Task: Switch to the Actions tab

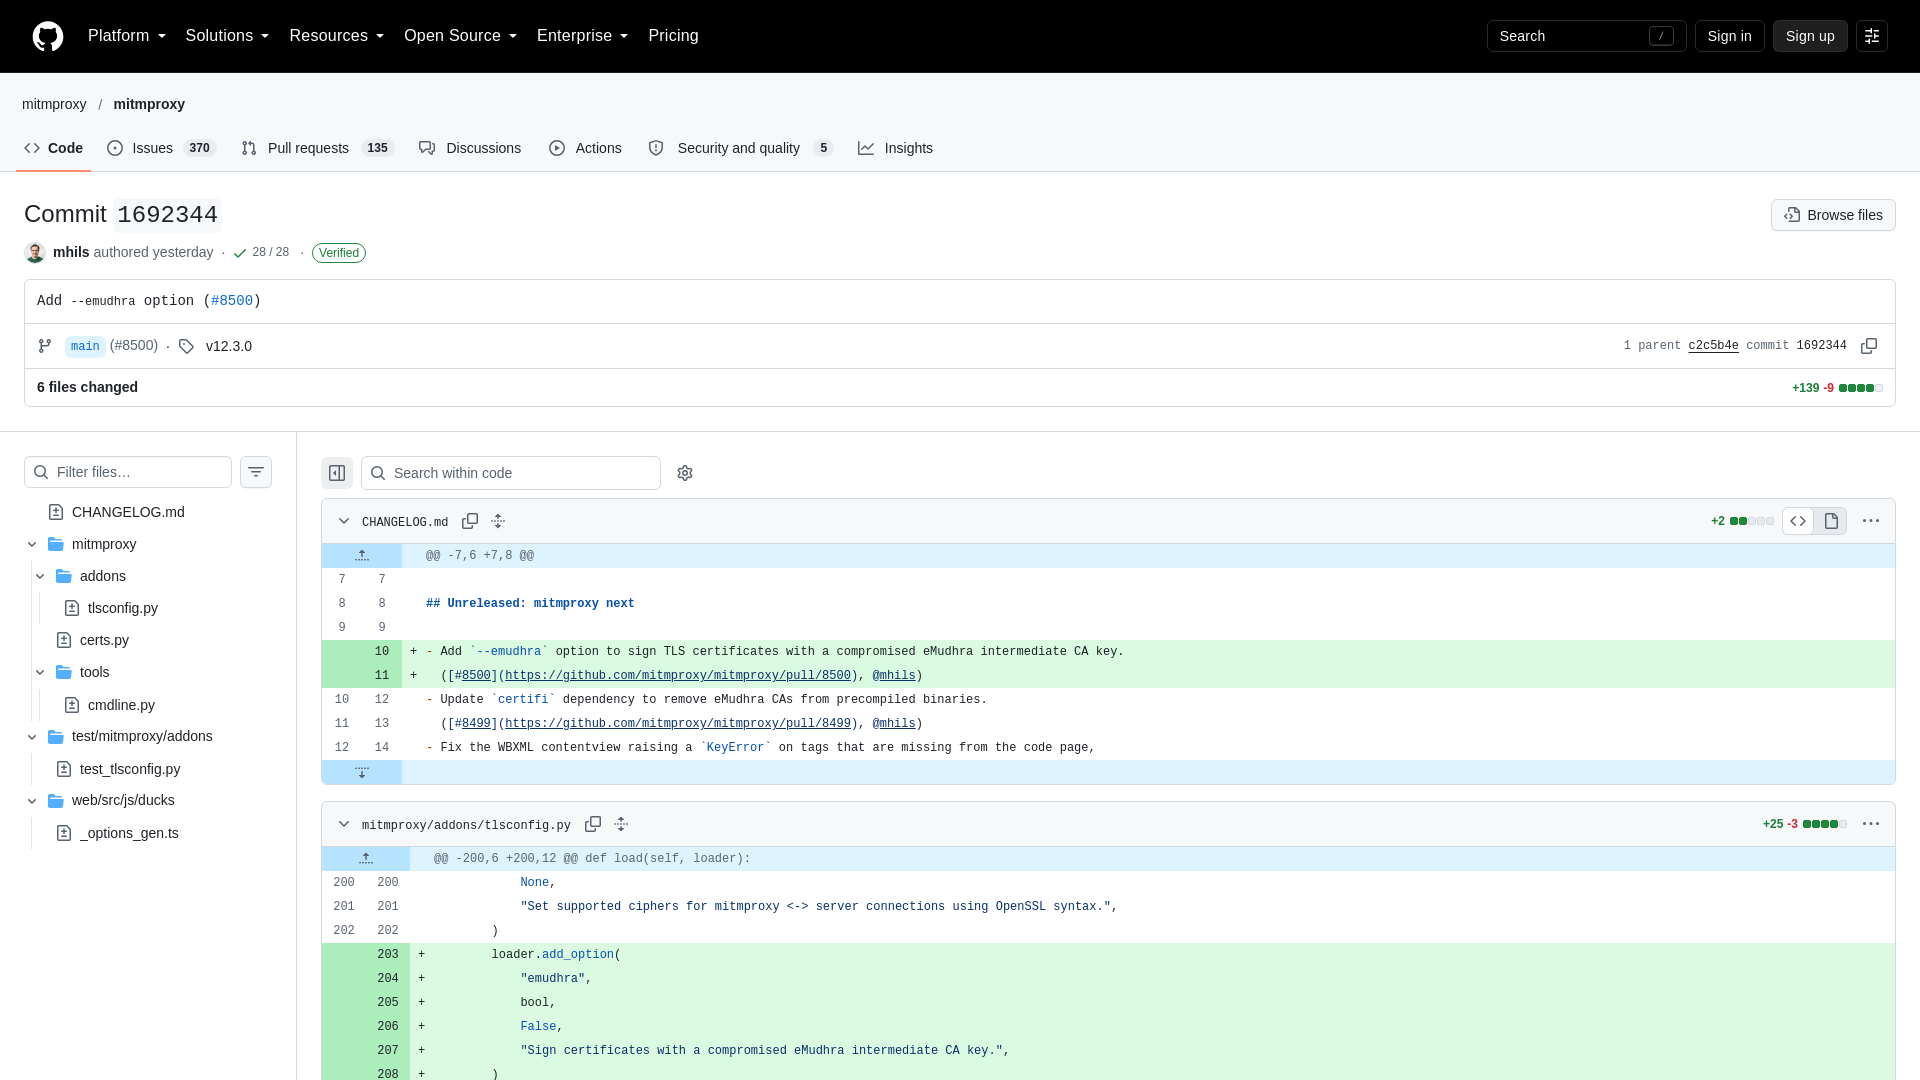Action: coord(585,148)
